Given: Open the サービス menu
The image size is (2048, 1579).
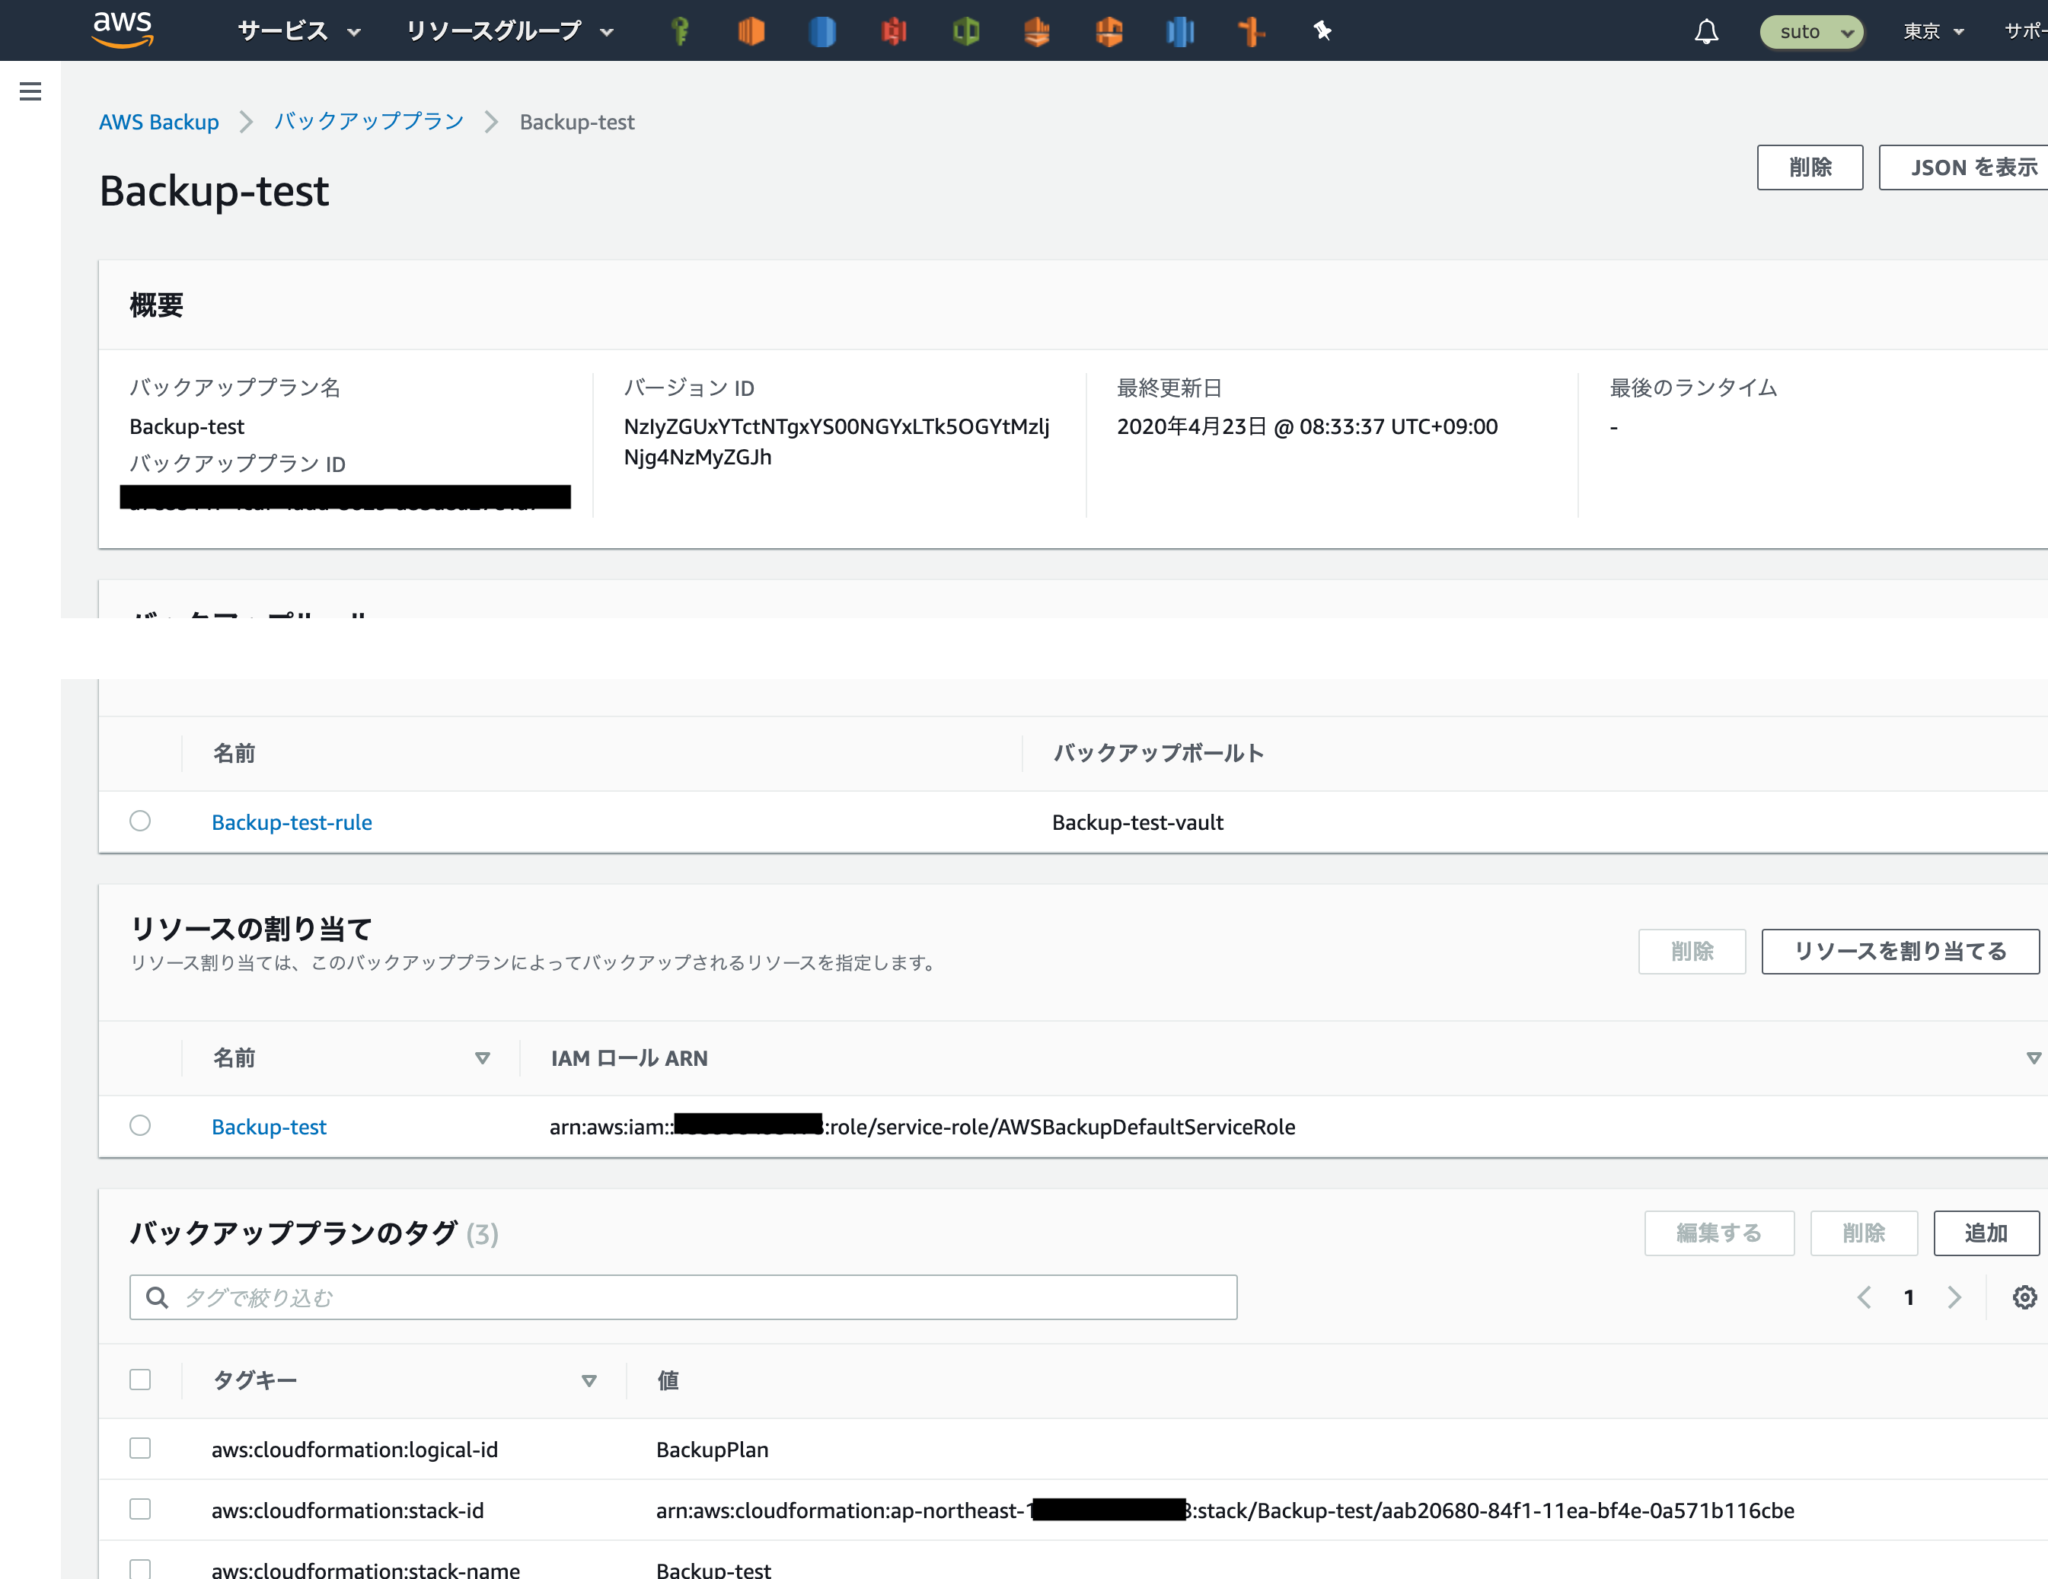Looking at the screenshot, I should coord(283,31).
